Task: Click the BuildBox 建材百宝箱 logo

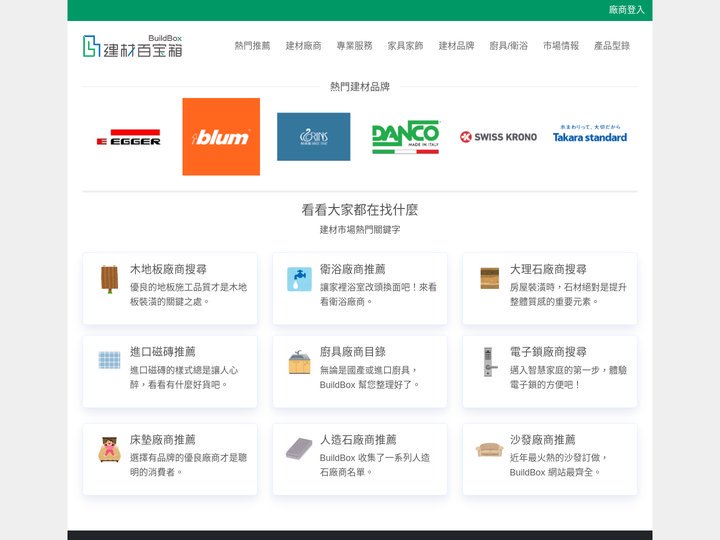Action: [132, 46]
